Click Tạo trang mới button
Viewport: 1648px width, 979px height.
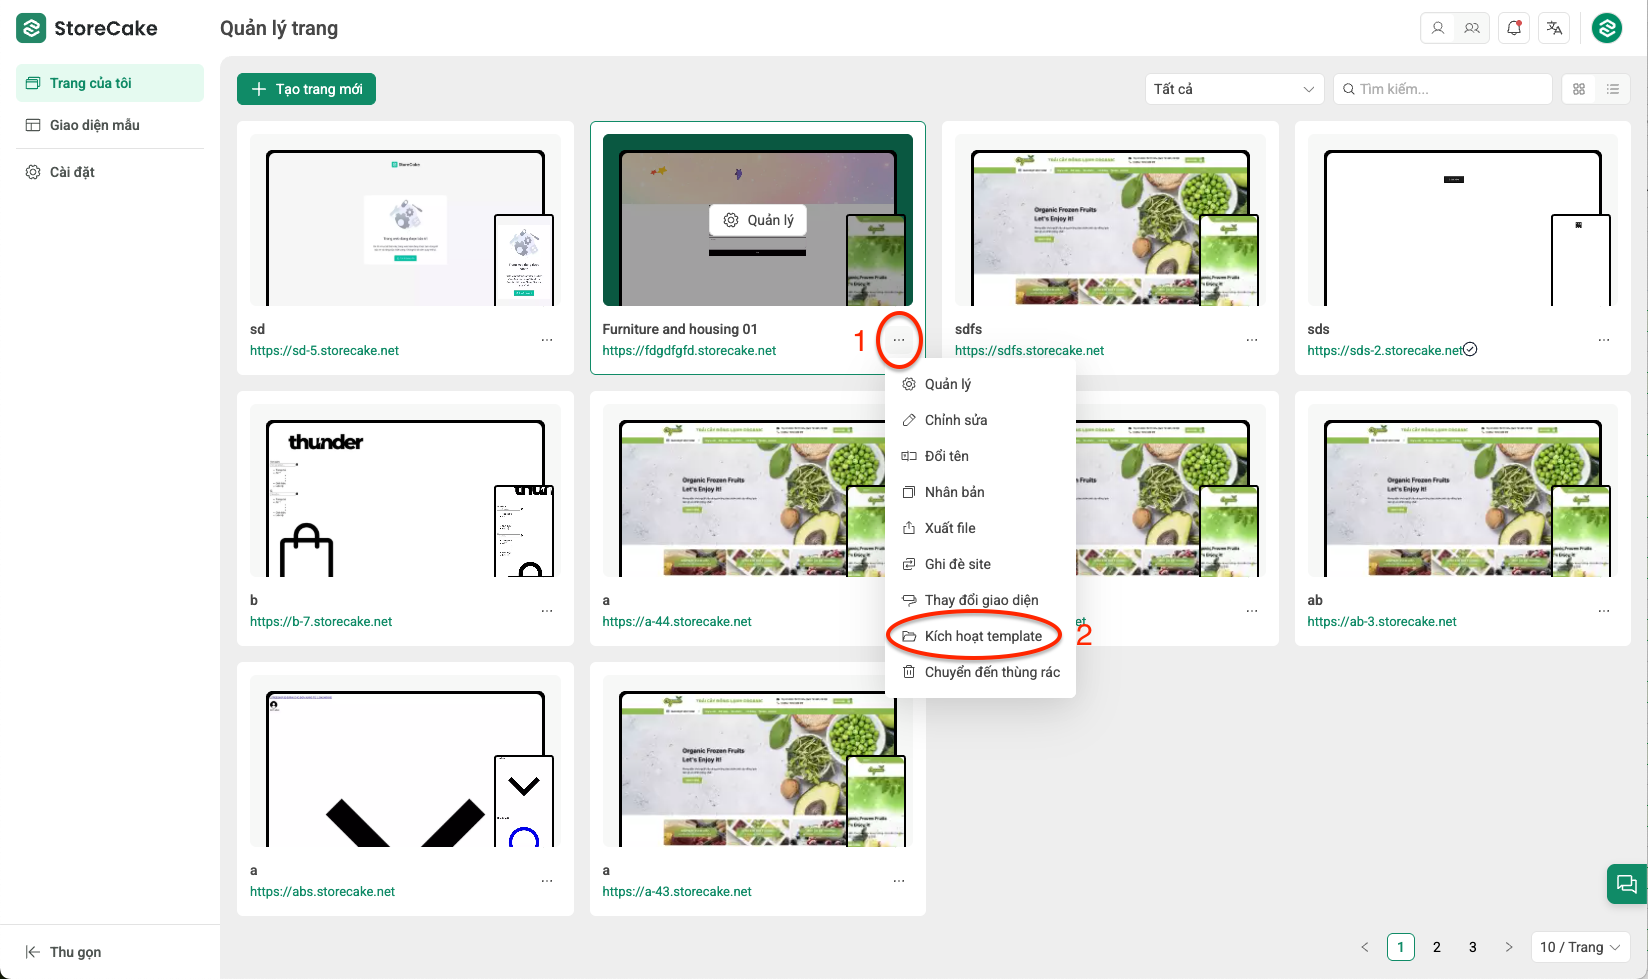click(307, 89)
